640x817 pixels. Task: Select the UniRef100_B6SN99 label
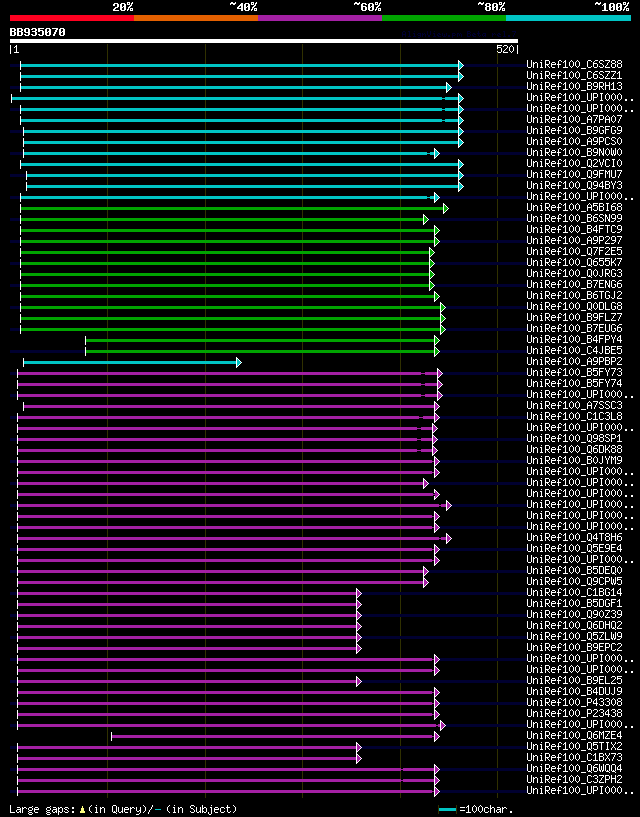tap(574, 218)
